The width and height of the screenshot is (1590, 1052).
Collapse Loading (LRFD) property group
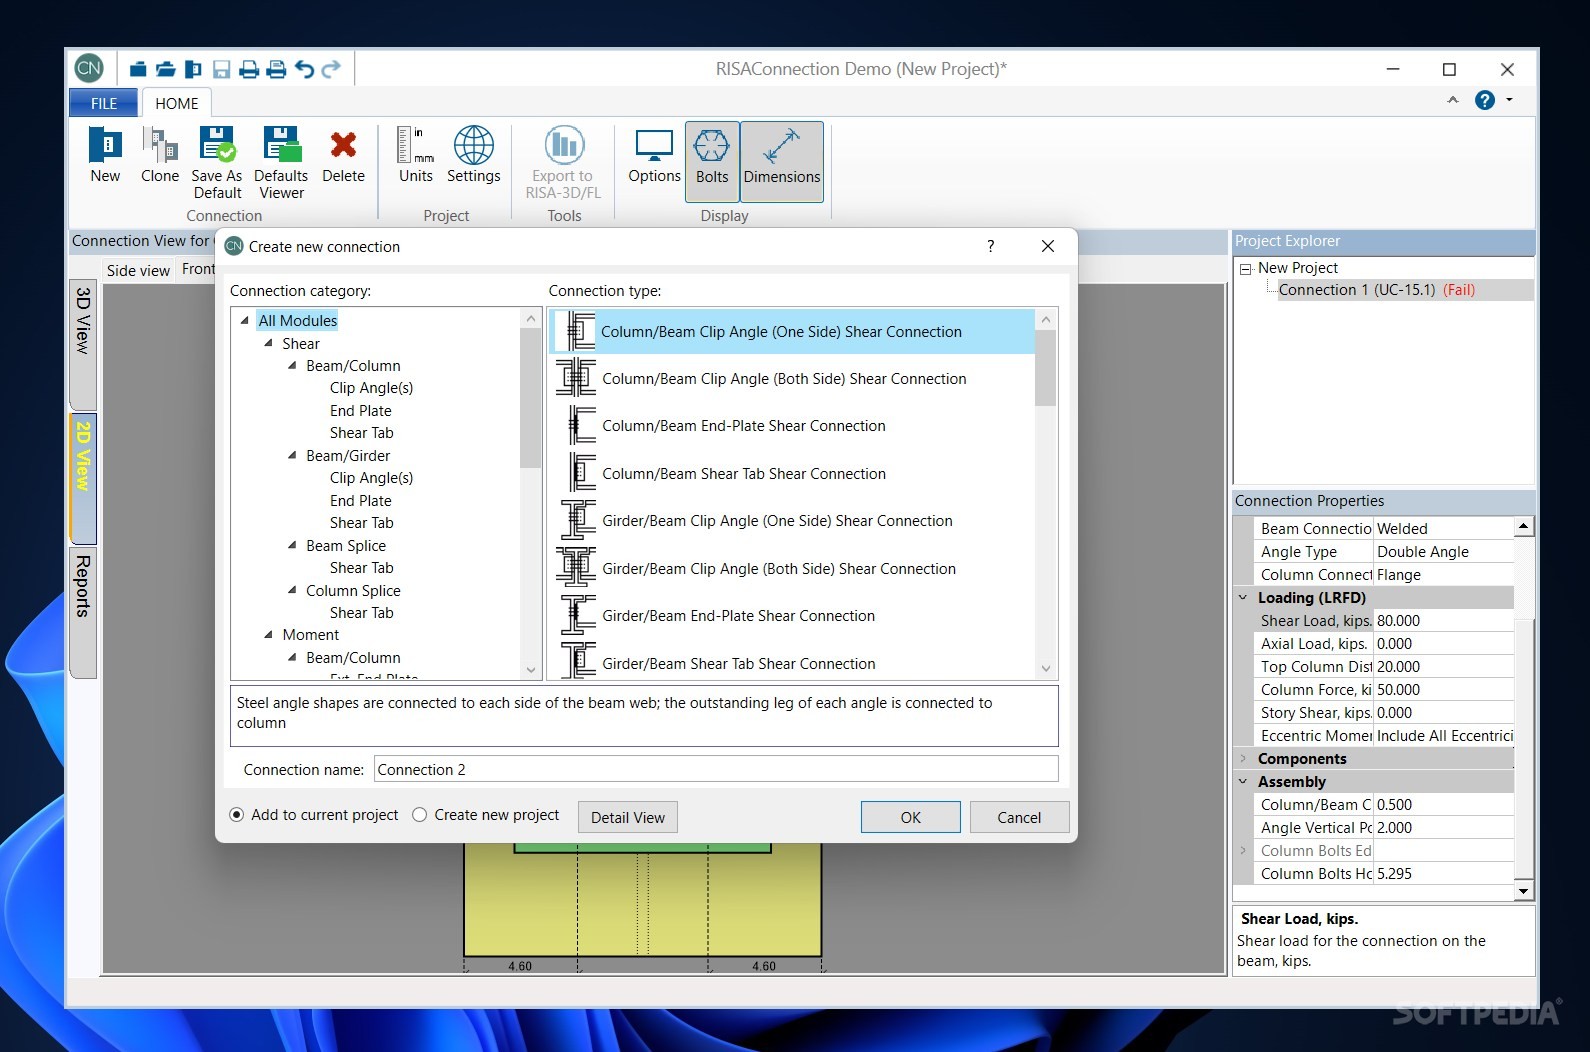click(1244, 598)
